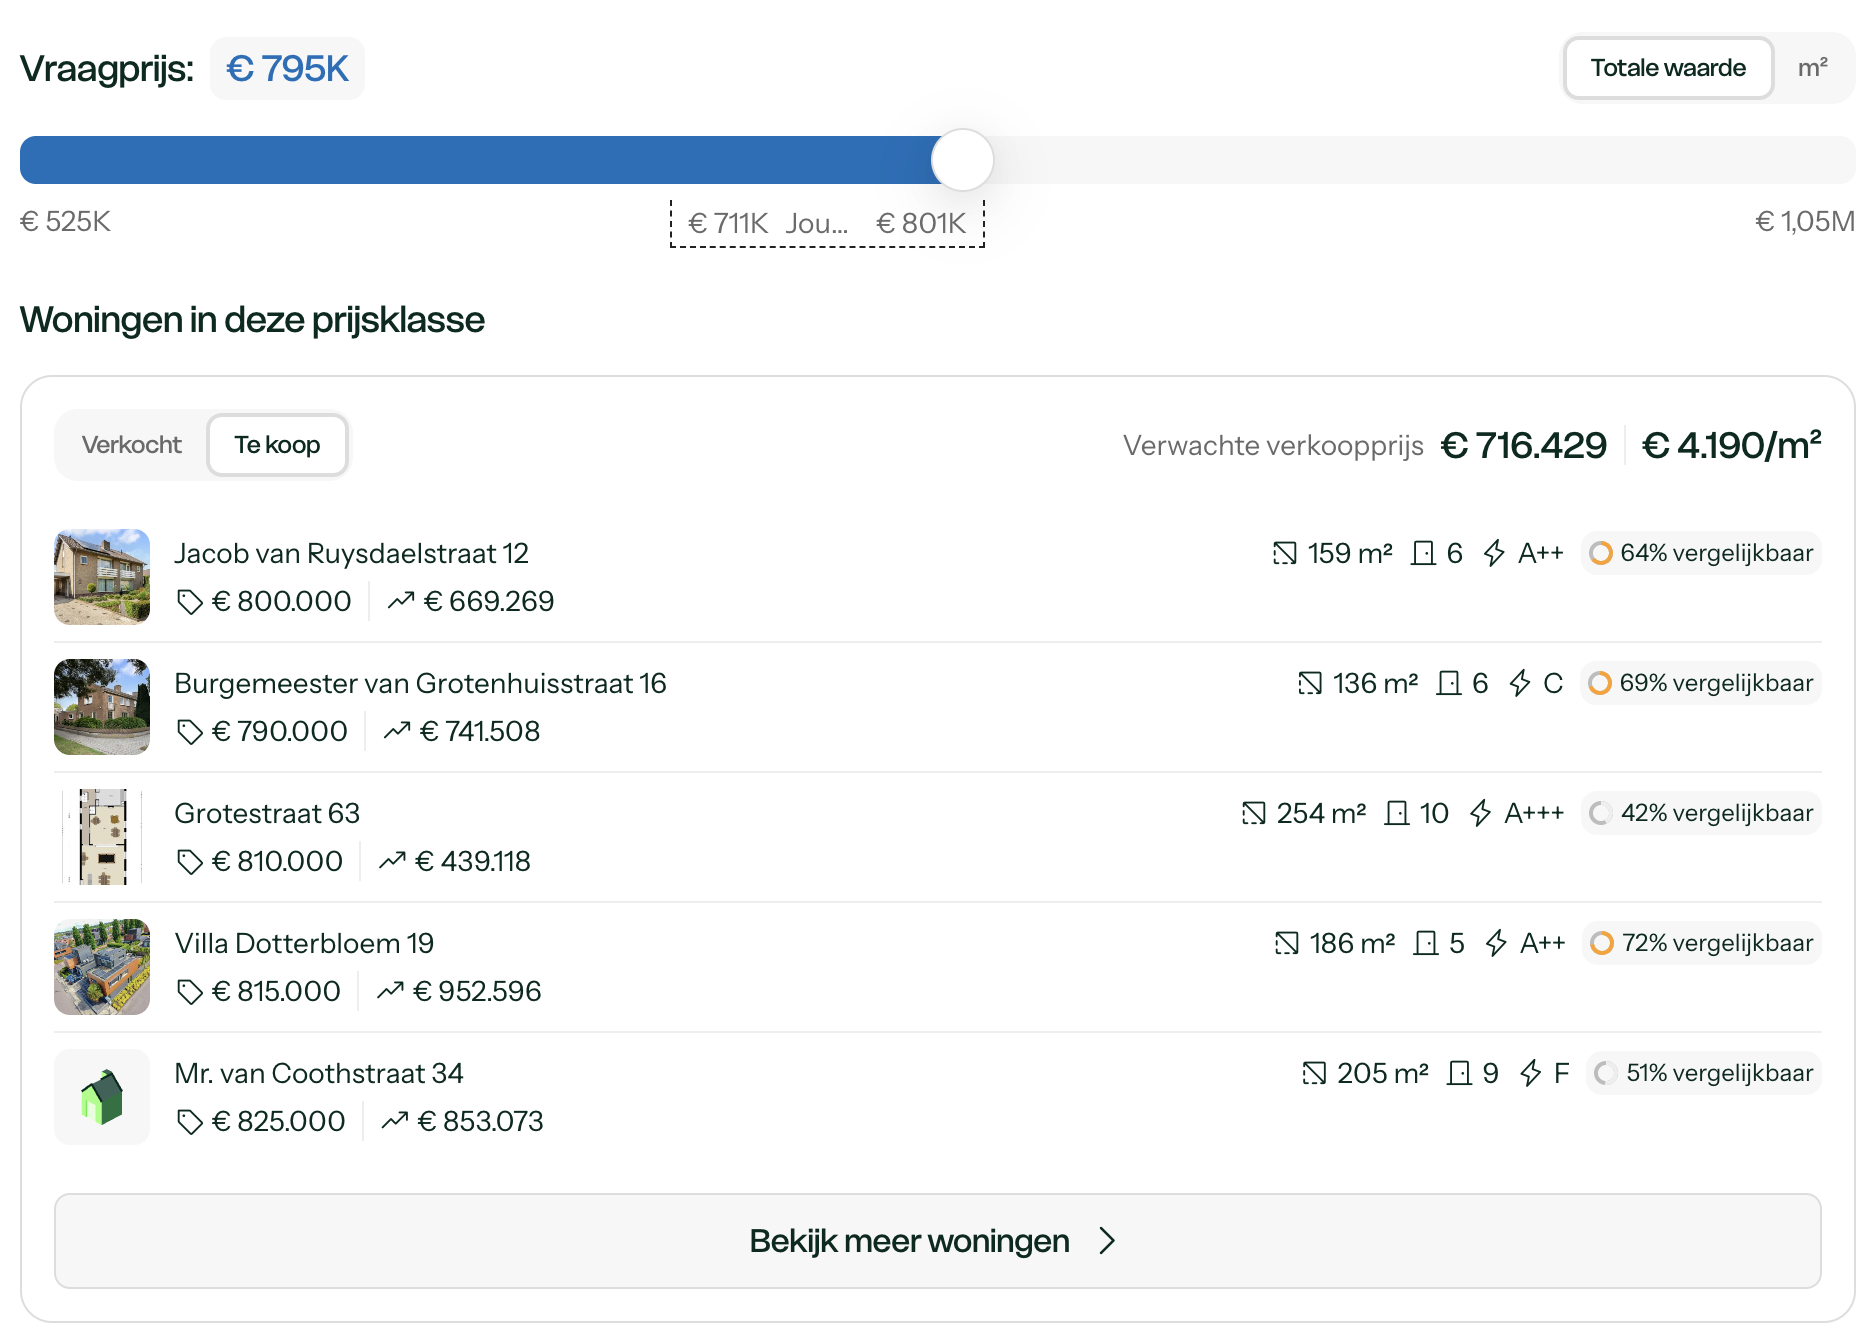
Task: Click price tag icon for Jacob van Ruysdaelstraat 12
Action: click(x=189, y=602)
